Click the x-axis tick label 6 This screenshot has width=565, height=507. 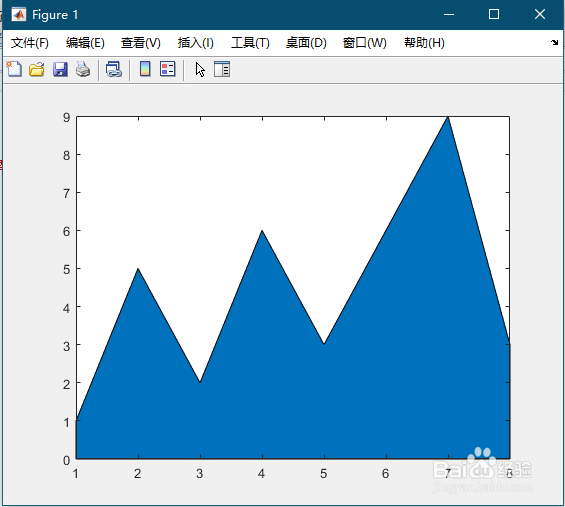pos(386,473)
